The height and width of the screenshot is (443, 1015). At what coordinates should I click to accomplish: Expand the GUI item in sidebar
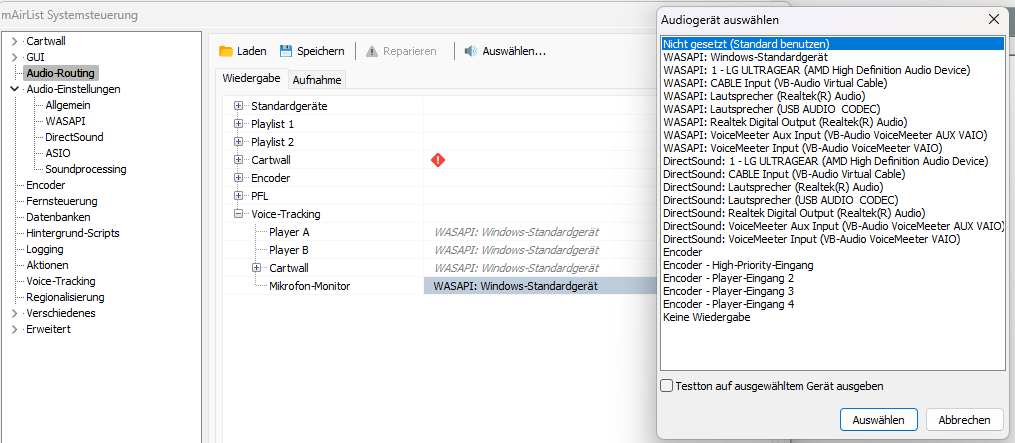pyautogui.click(x=15, y=57)
